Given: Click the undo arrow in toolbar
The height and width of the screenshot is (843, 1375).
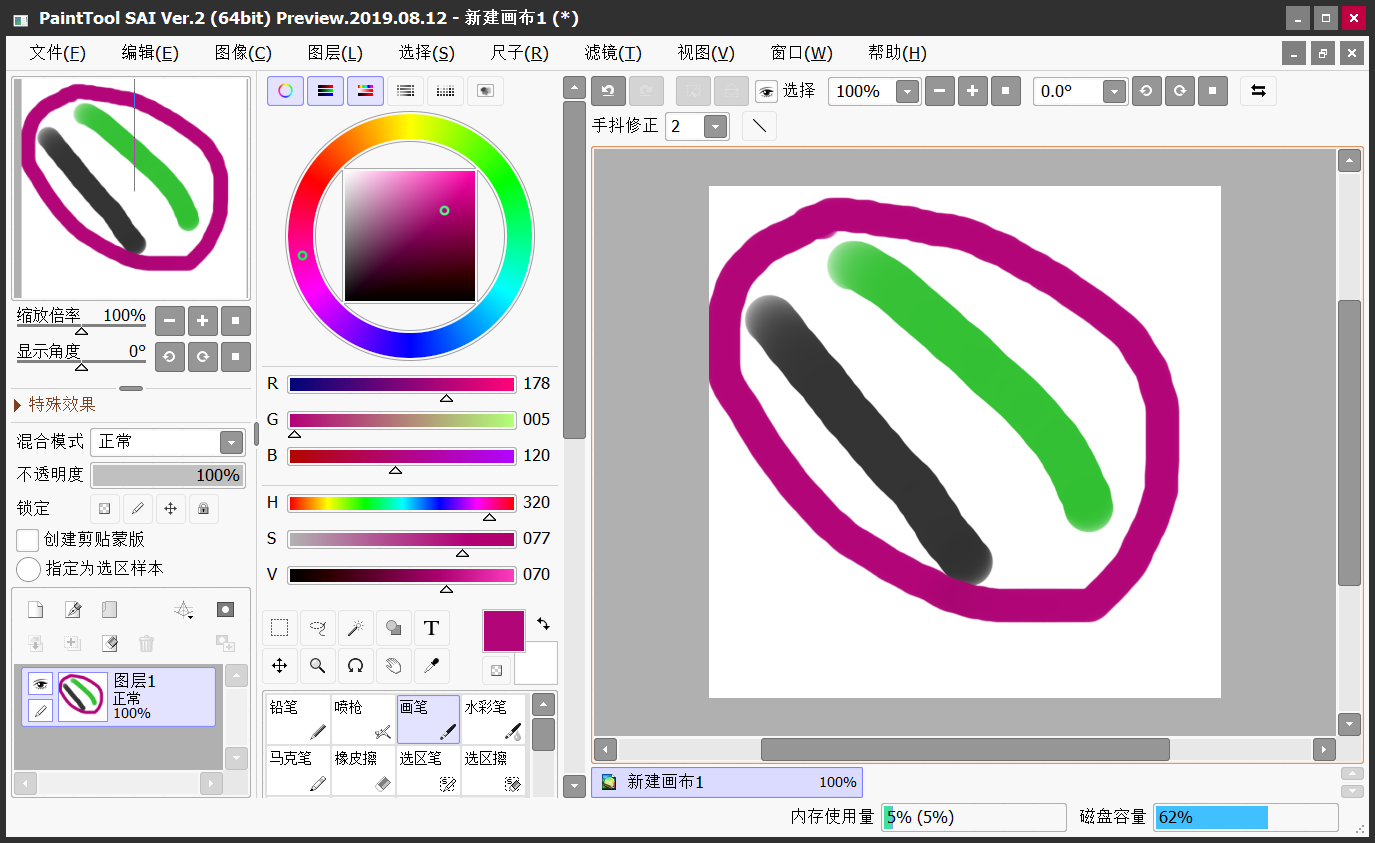Looking at the screenshot, I should 608,91.
